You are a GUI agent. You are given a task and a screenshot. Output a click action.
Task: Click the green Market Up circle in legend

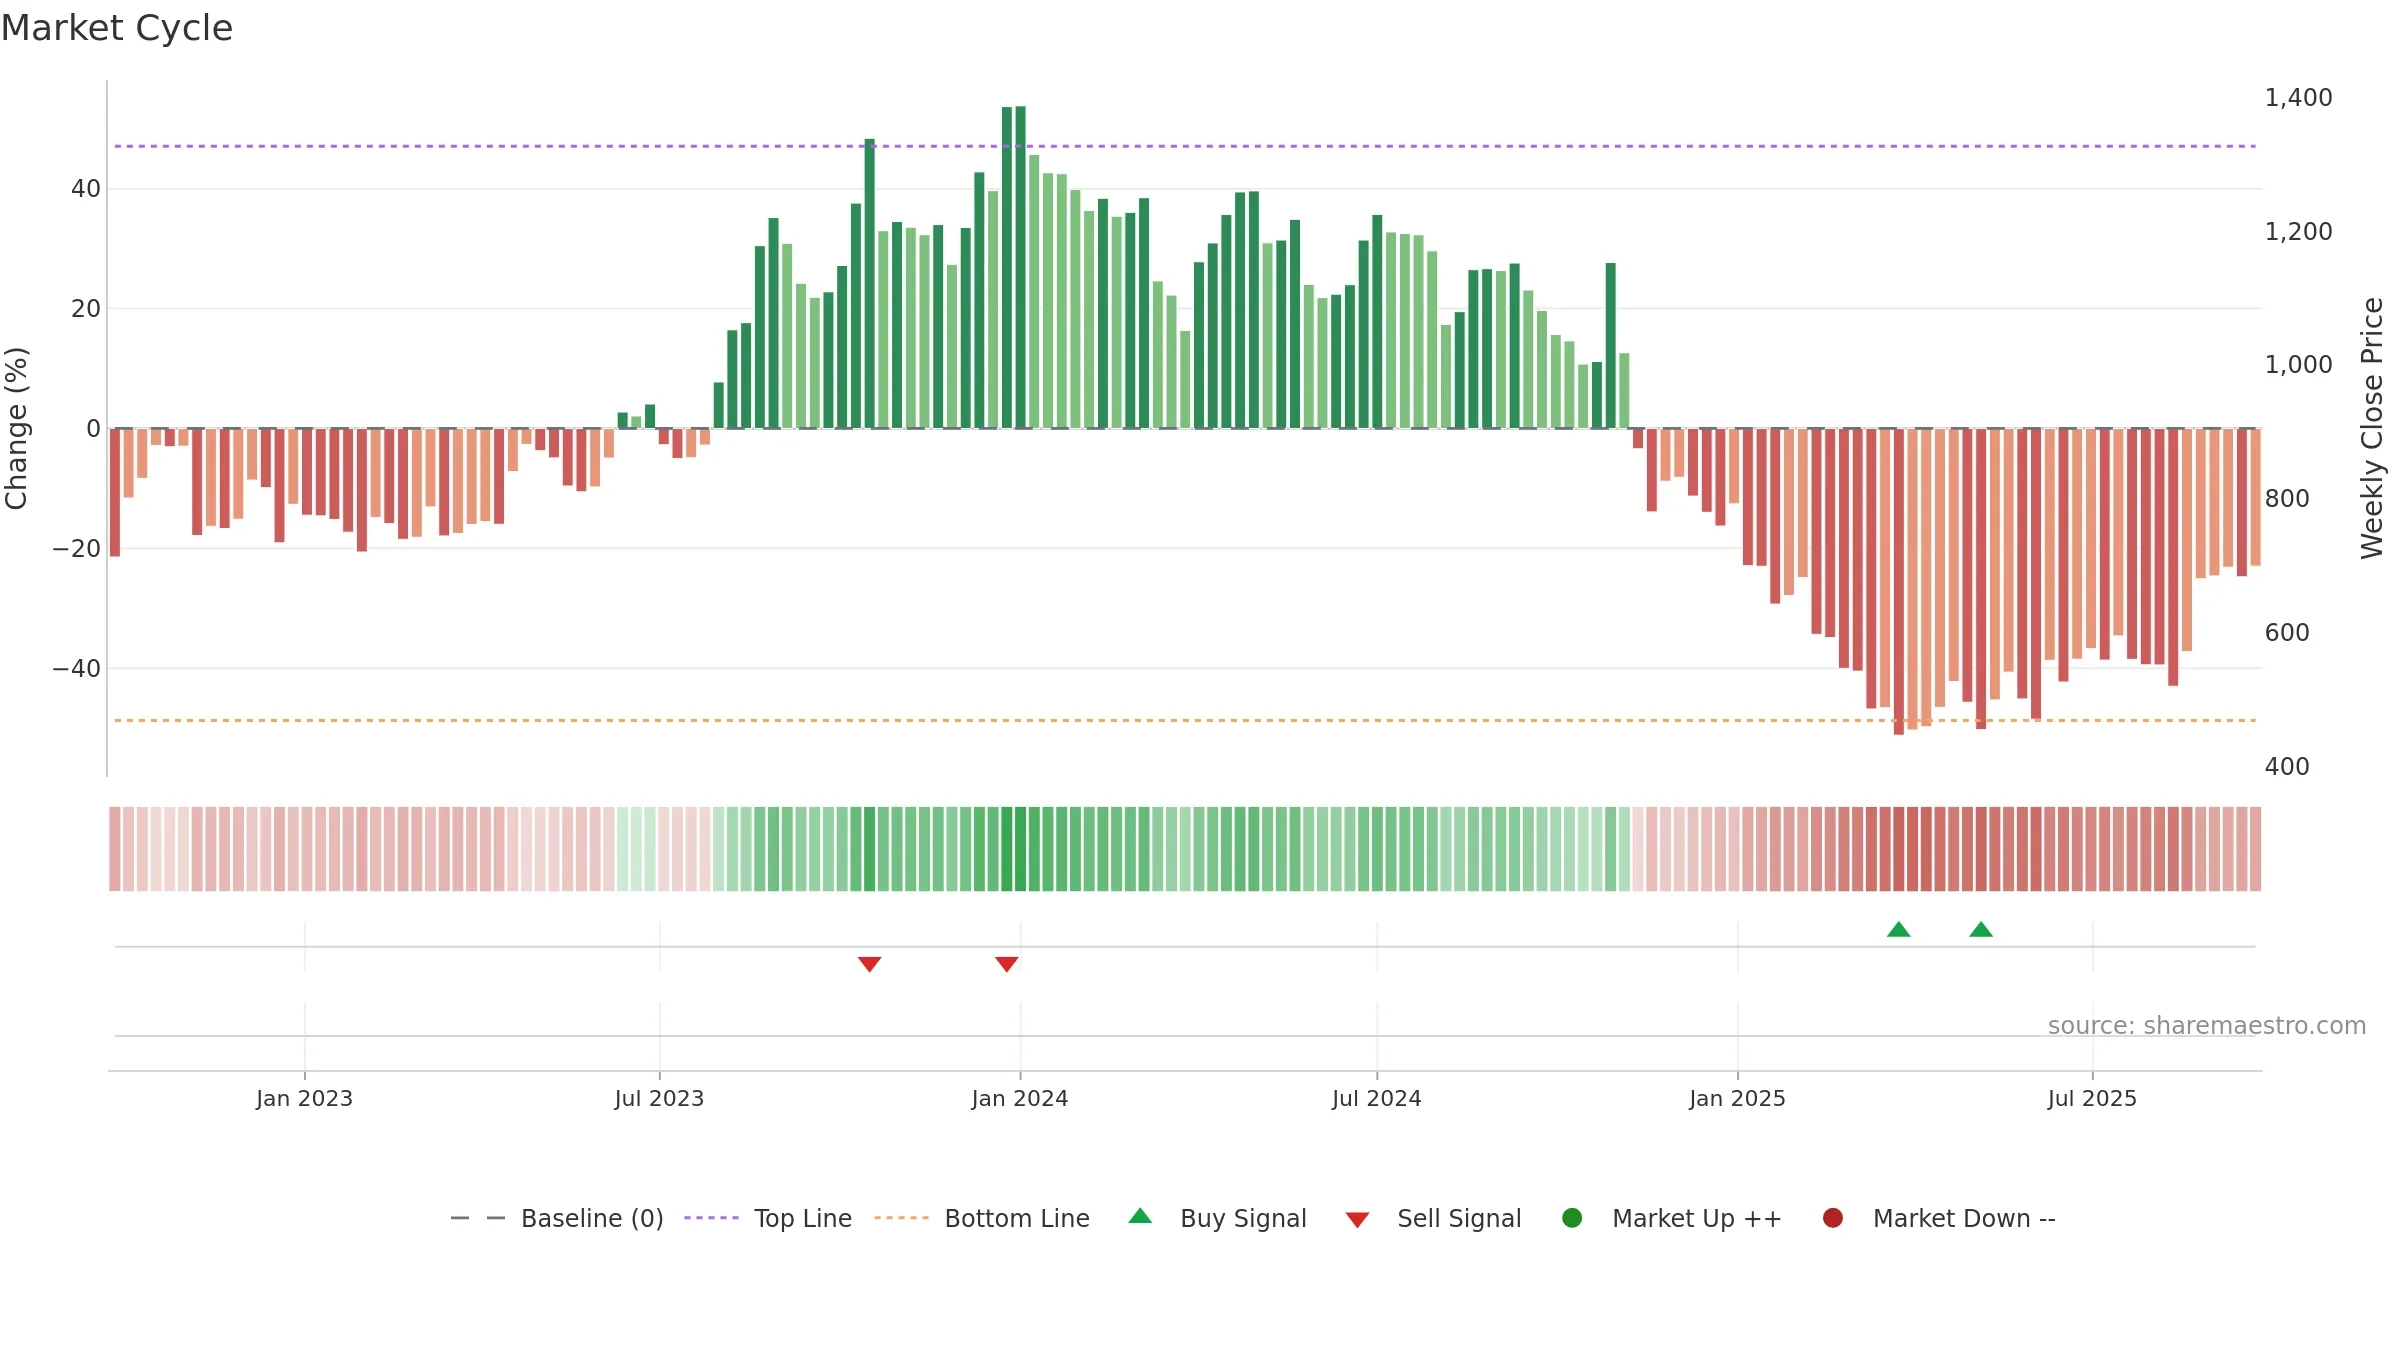pyautogui.click(x=1572, y=1218)
